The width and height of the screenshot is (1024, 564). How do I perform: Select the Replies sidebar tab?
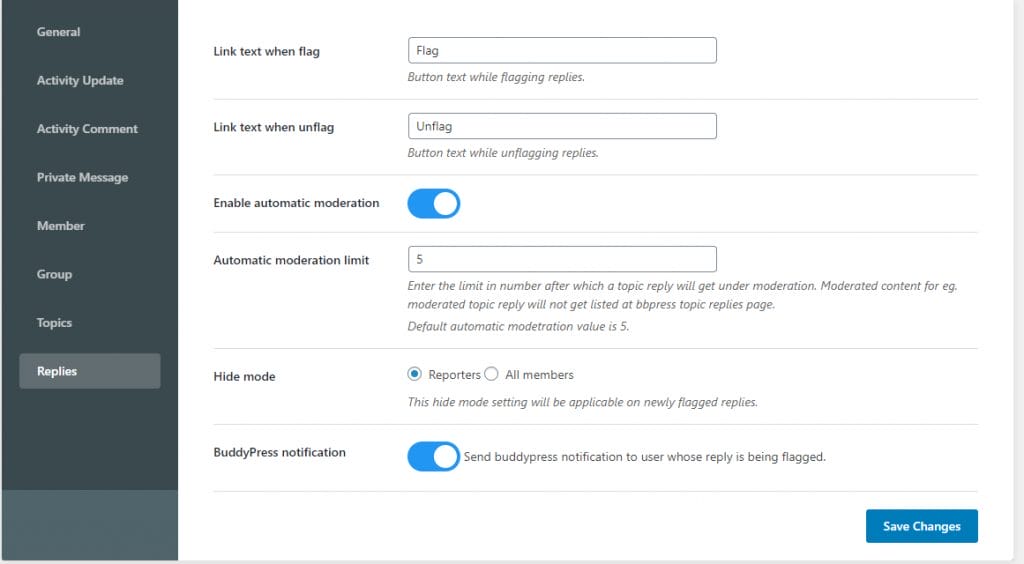tap(57, 371)
